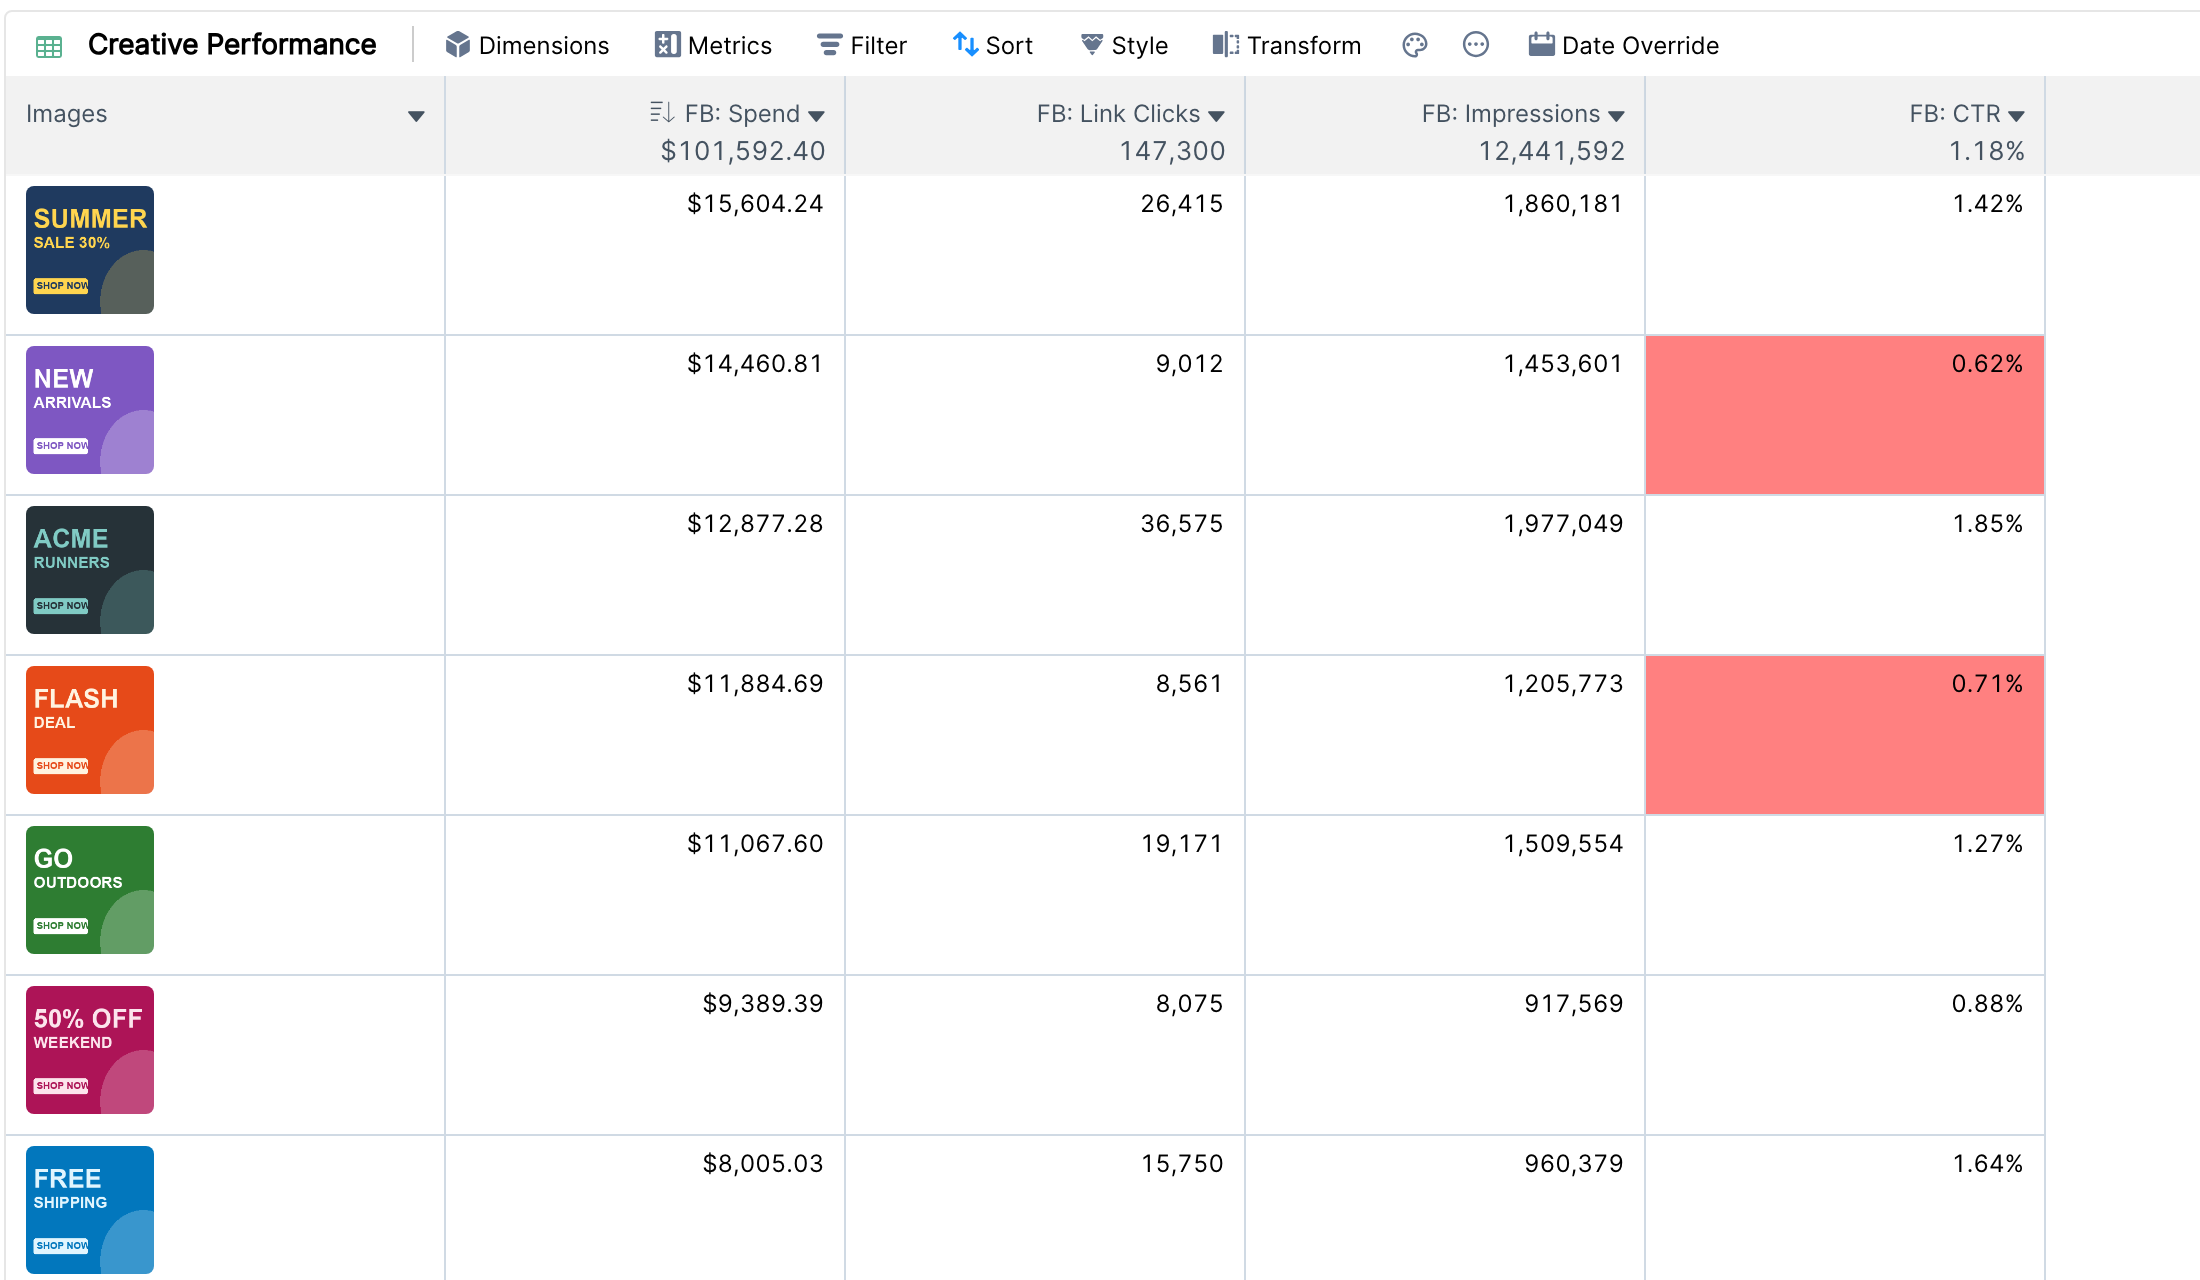Image resolution: width=2200 pixels, height=1280 pixels.
Task: Click the Creative Performance title
Action: click(x=232, y=45)
